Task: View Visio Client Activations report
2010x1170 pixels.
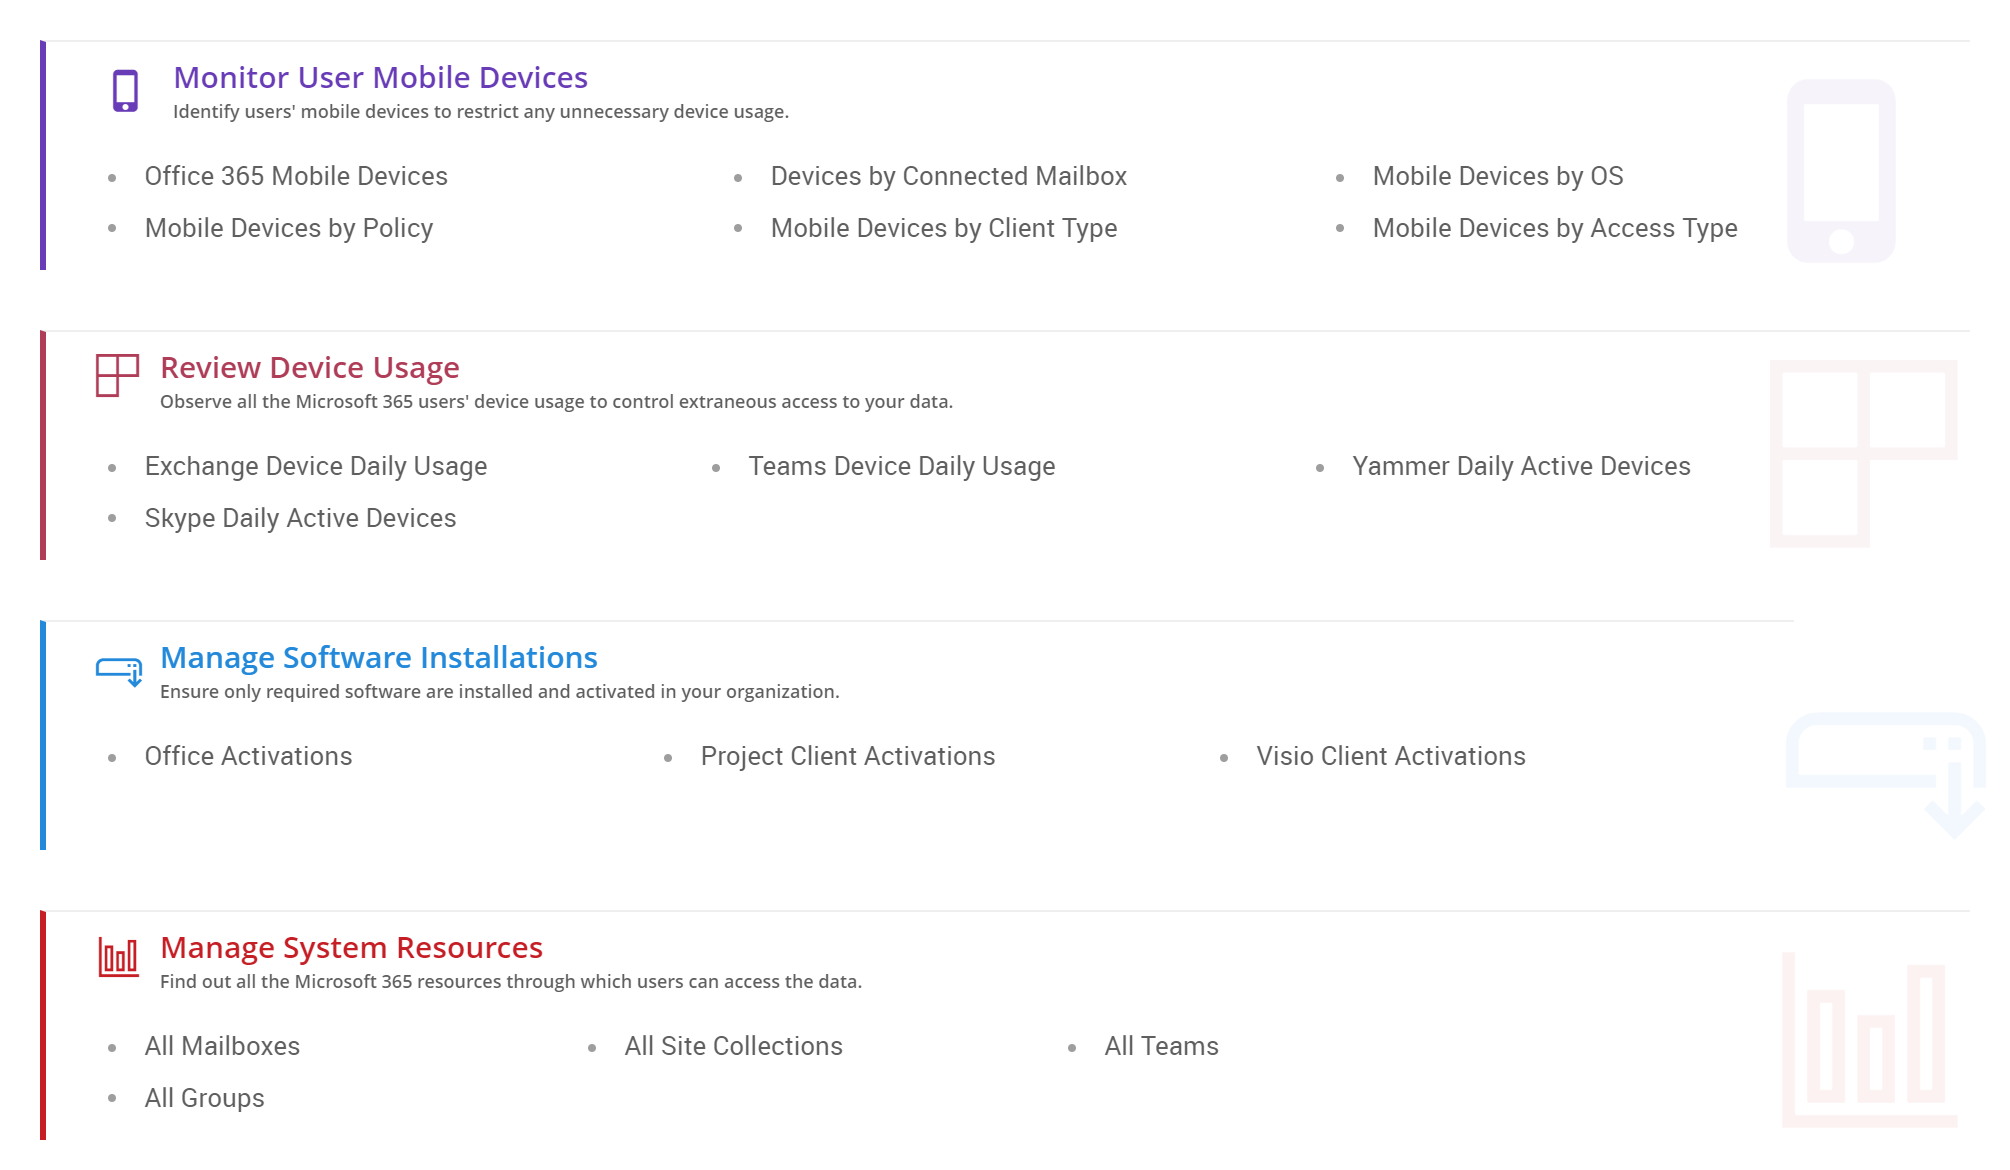Action: pos(1390,756)
